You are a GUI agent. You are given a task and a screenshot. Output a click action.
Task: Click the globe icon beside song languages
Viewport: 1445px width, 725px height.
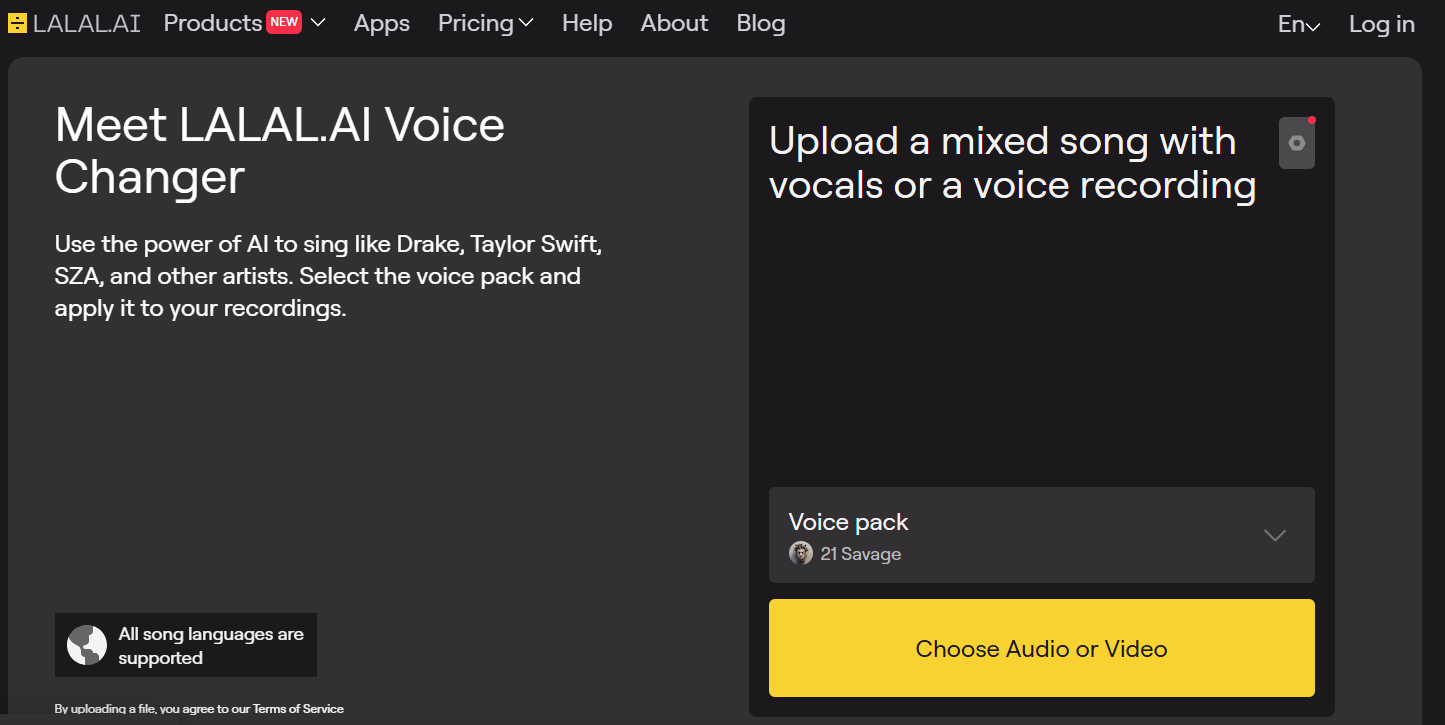[x=87, y=645]
